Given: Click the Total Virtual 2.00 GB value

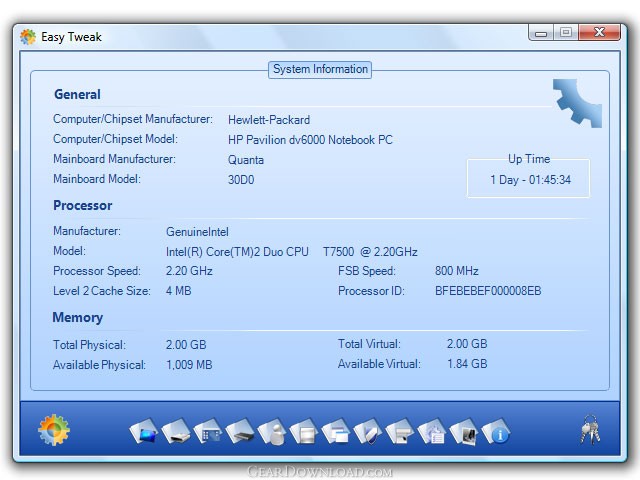Looking at the screenshot, I should coord(467,344).
